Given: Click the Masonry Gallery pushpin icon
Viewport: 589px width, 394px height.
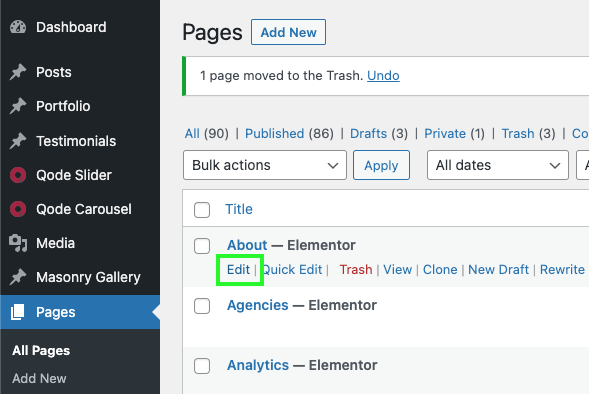Looking at the screenshot, I should [18, 277].
